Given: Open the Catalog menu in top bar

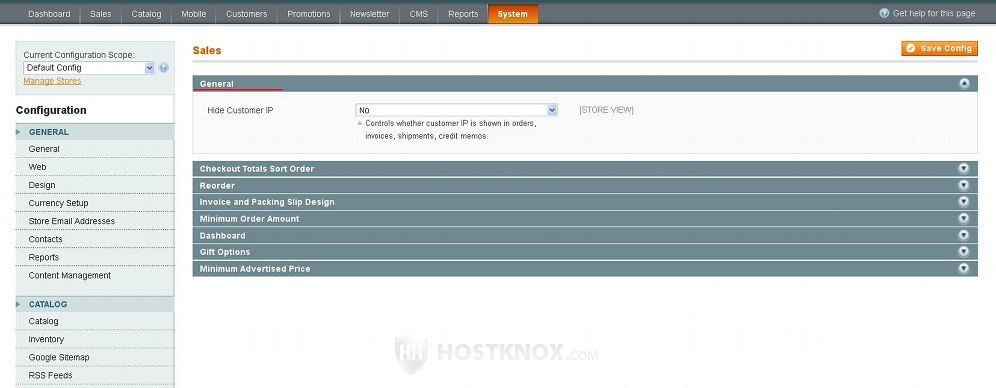Looking at the screenshot, I should [146, 14].
